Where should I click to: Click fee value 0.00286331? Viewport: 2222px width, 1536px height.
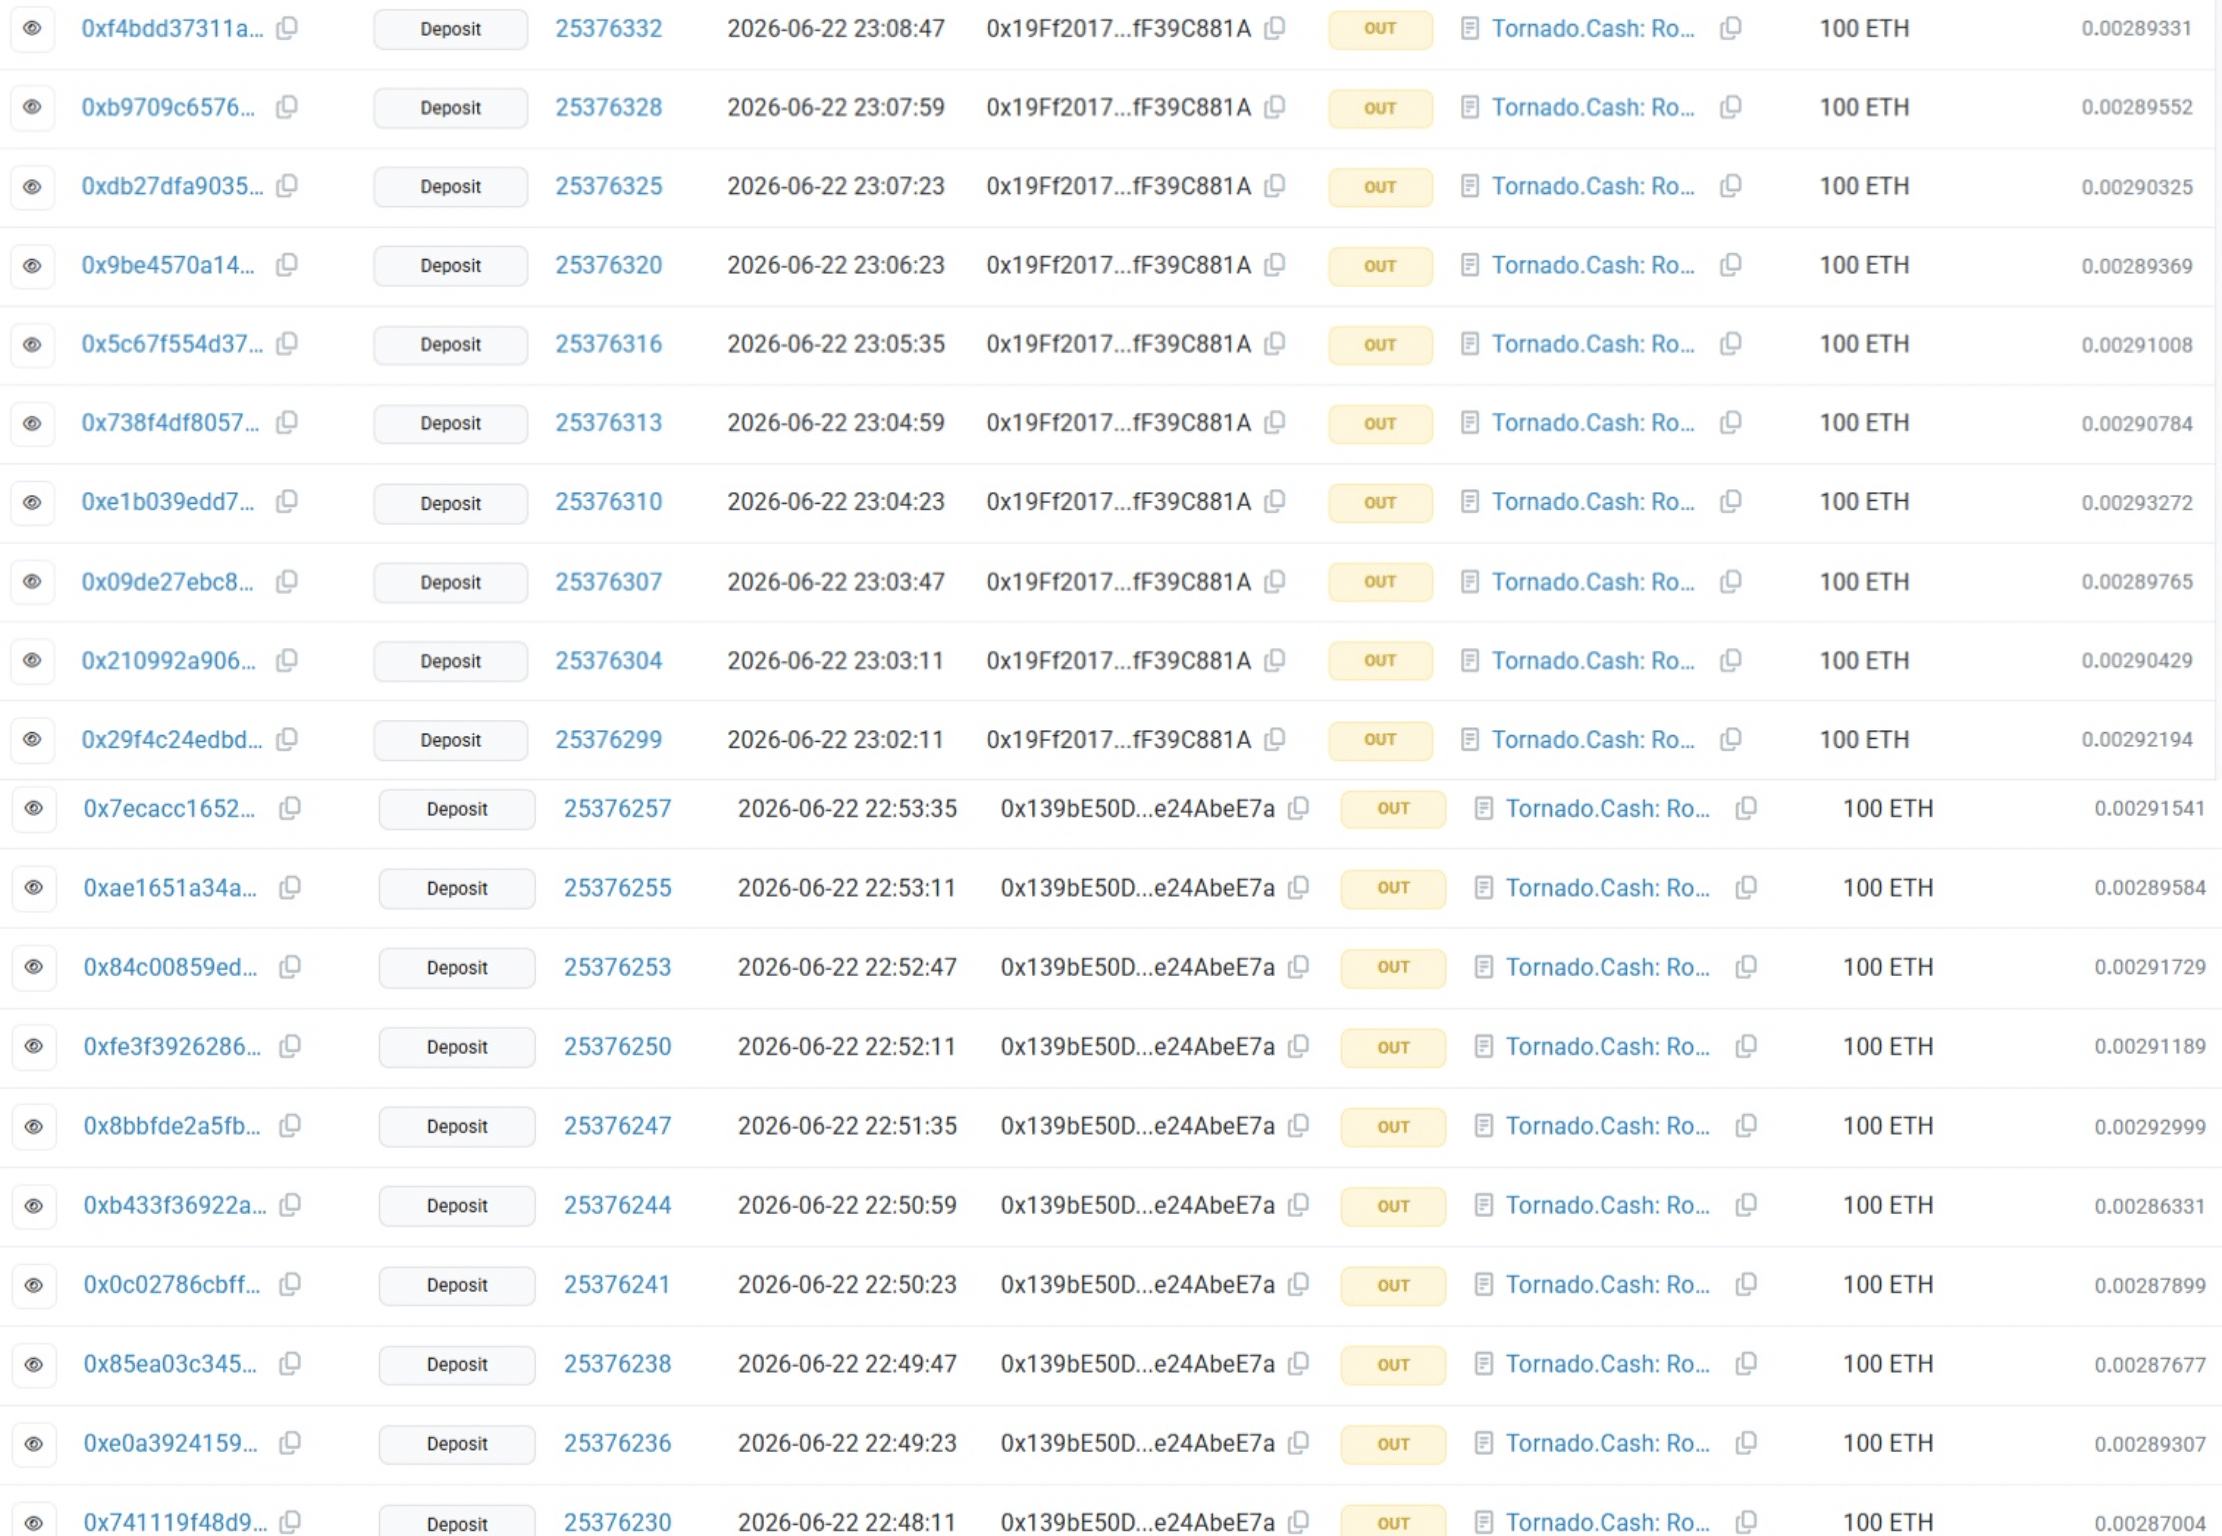pyautogui.click(x=2150, y=1205)
